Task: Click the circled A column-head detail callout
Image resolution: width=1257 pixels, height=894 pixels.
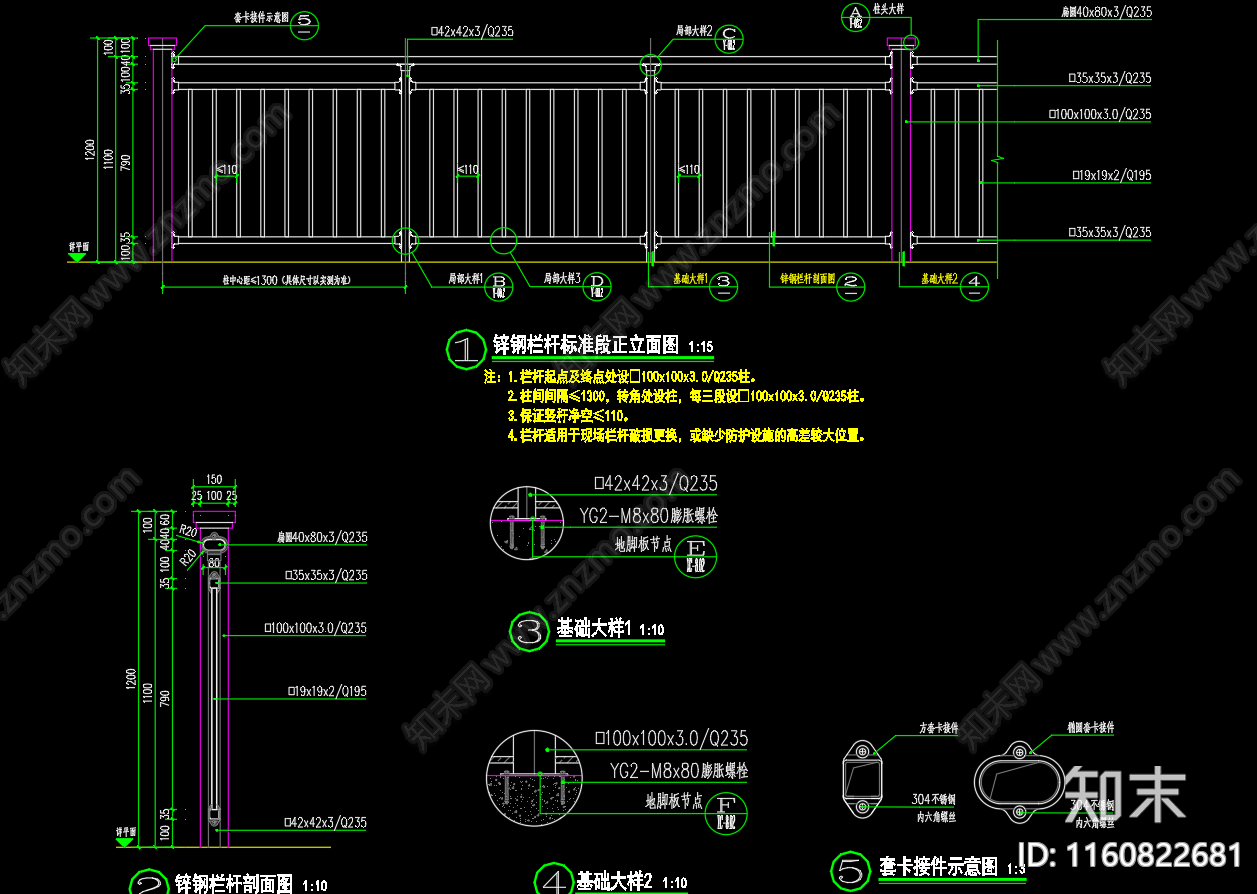Action: (x=856, y=17)
